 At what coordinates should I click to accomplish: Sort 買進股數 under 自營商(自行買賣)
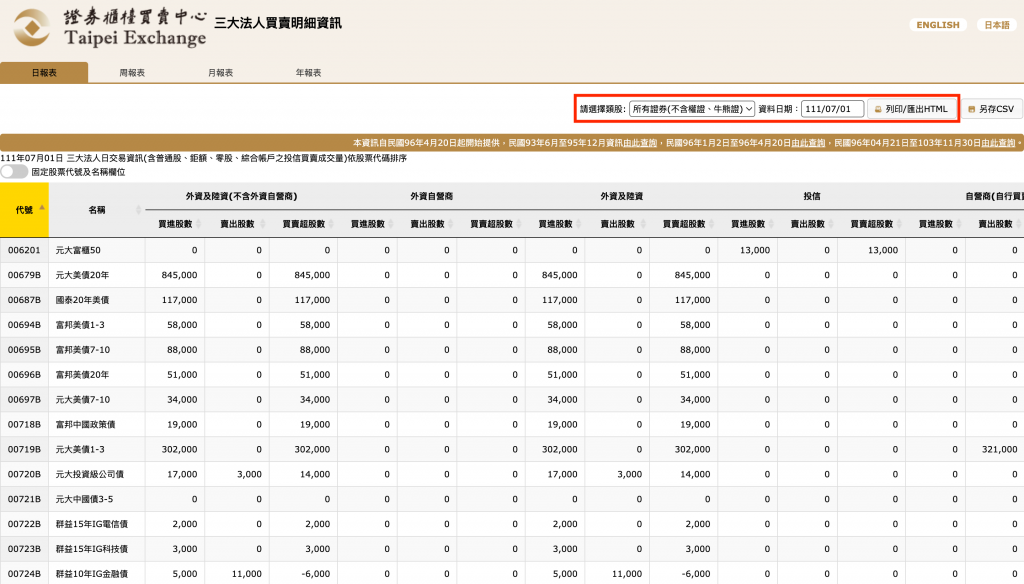coord(959,224)
